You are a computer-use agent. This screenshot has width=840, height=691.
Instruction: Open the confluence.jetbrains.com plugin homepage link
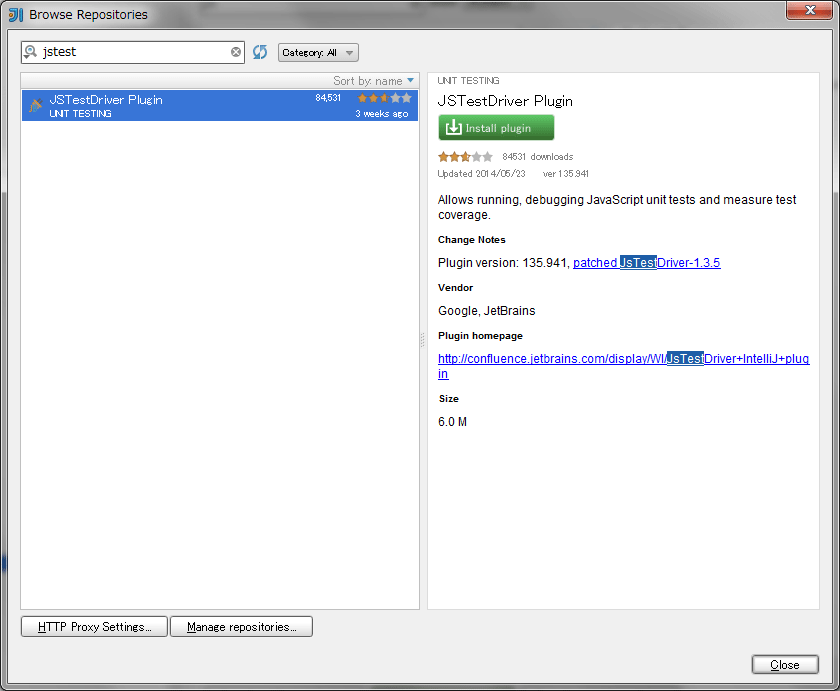click(x=624, y=366)
